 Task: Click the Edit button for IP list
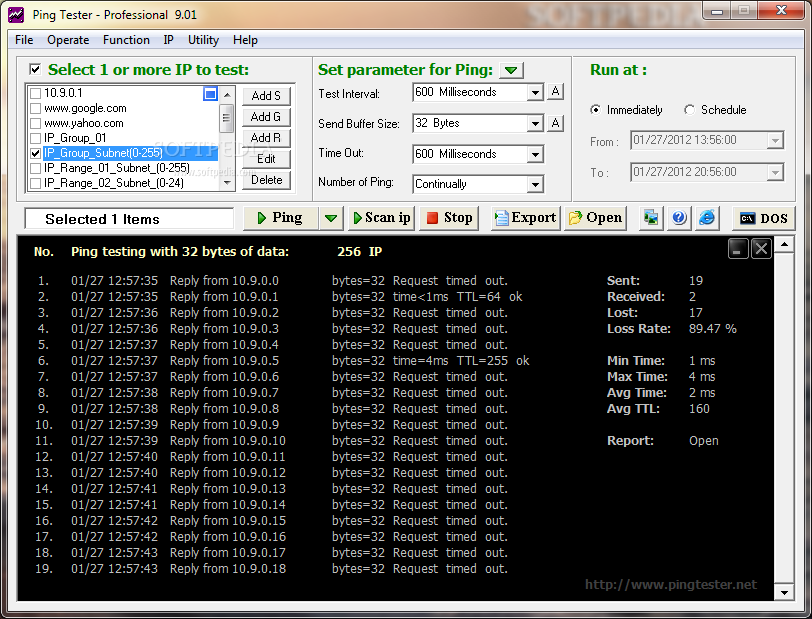tap(266, 159)
